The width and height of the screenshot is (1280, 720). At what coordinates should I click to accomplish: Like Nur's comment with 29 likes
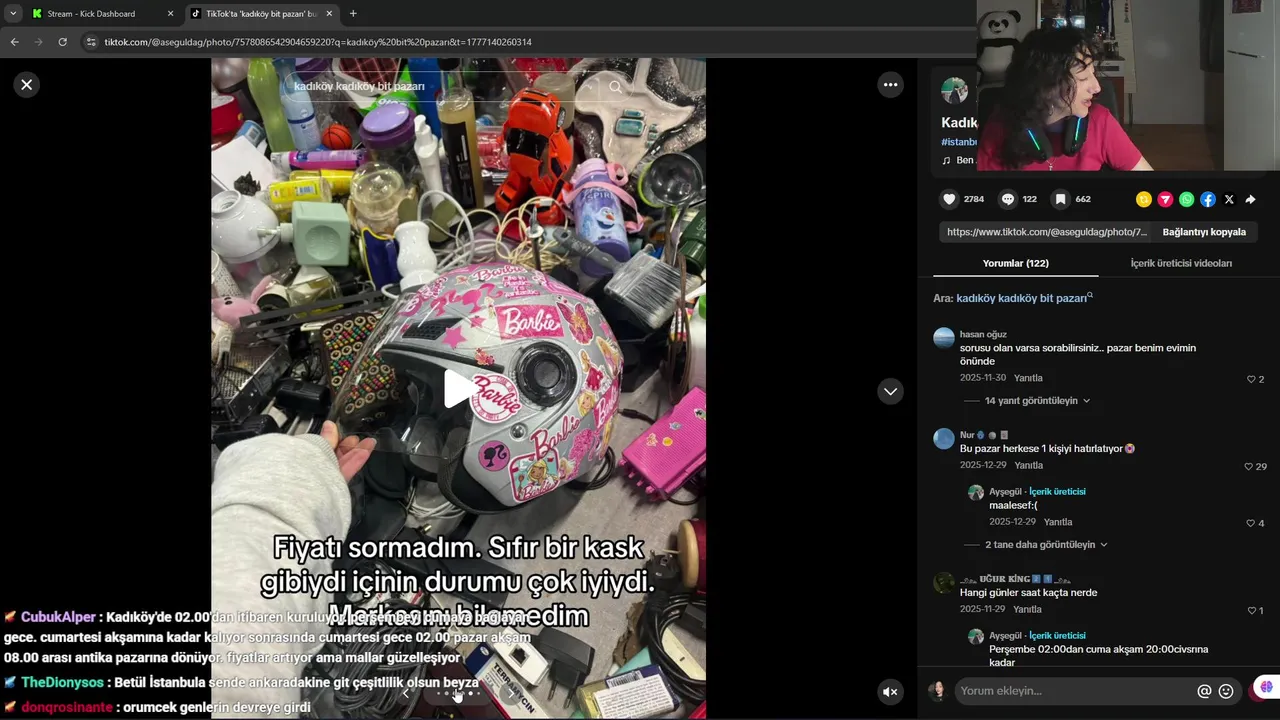point(1249,467)
